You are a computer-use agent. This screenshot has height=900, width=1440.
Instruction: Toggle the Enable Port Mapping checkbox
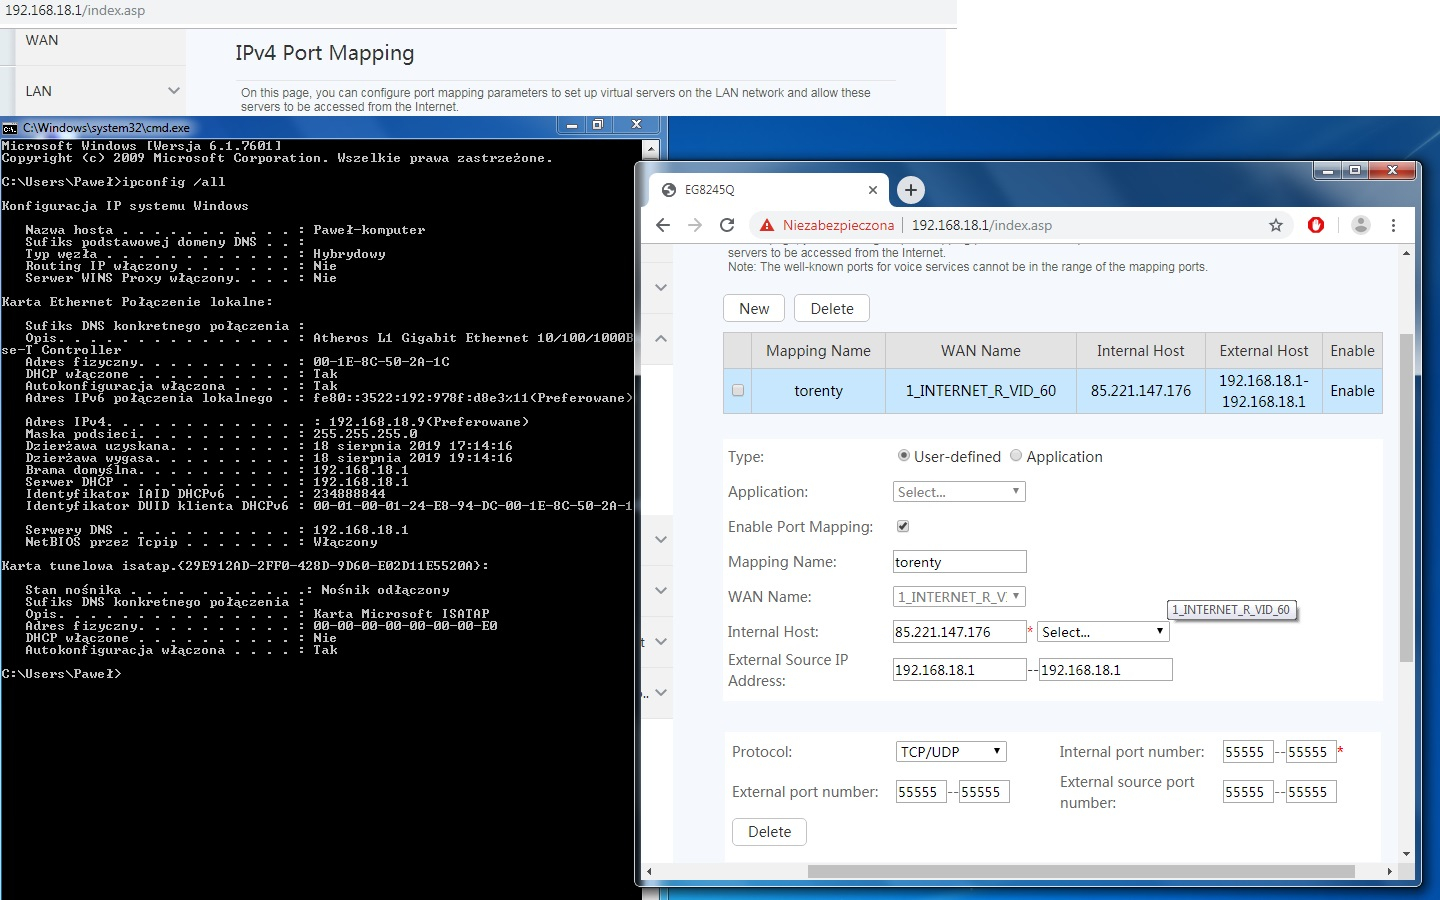(903, 526)
